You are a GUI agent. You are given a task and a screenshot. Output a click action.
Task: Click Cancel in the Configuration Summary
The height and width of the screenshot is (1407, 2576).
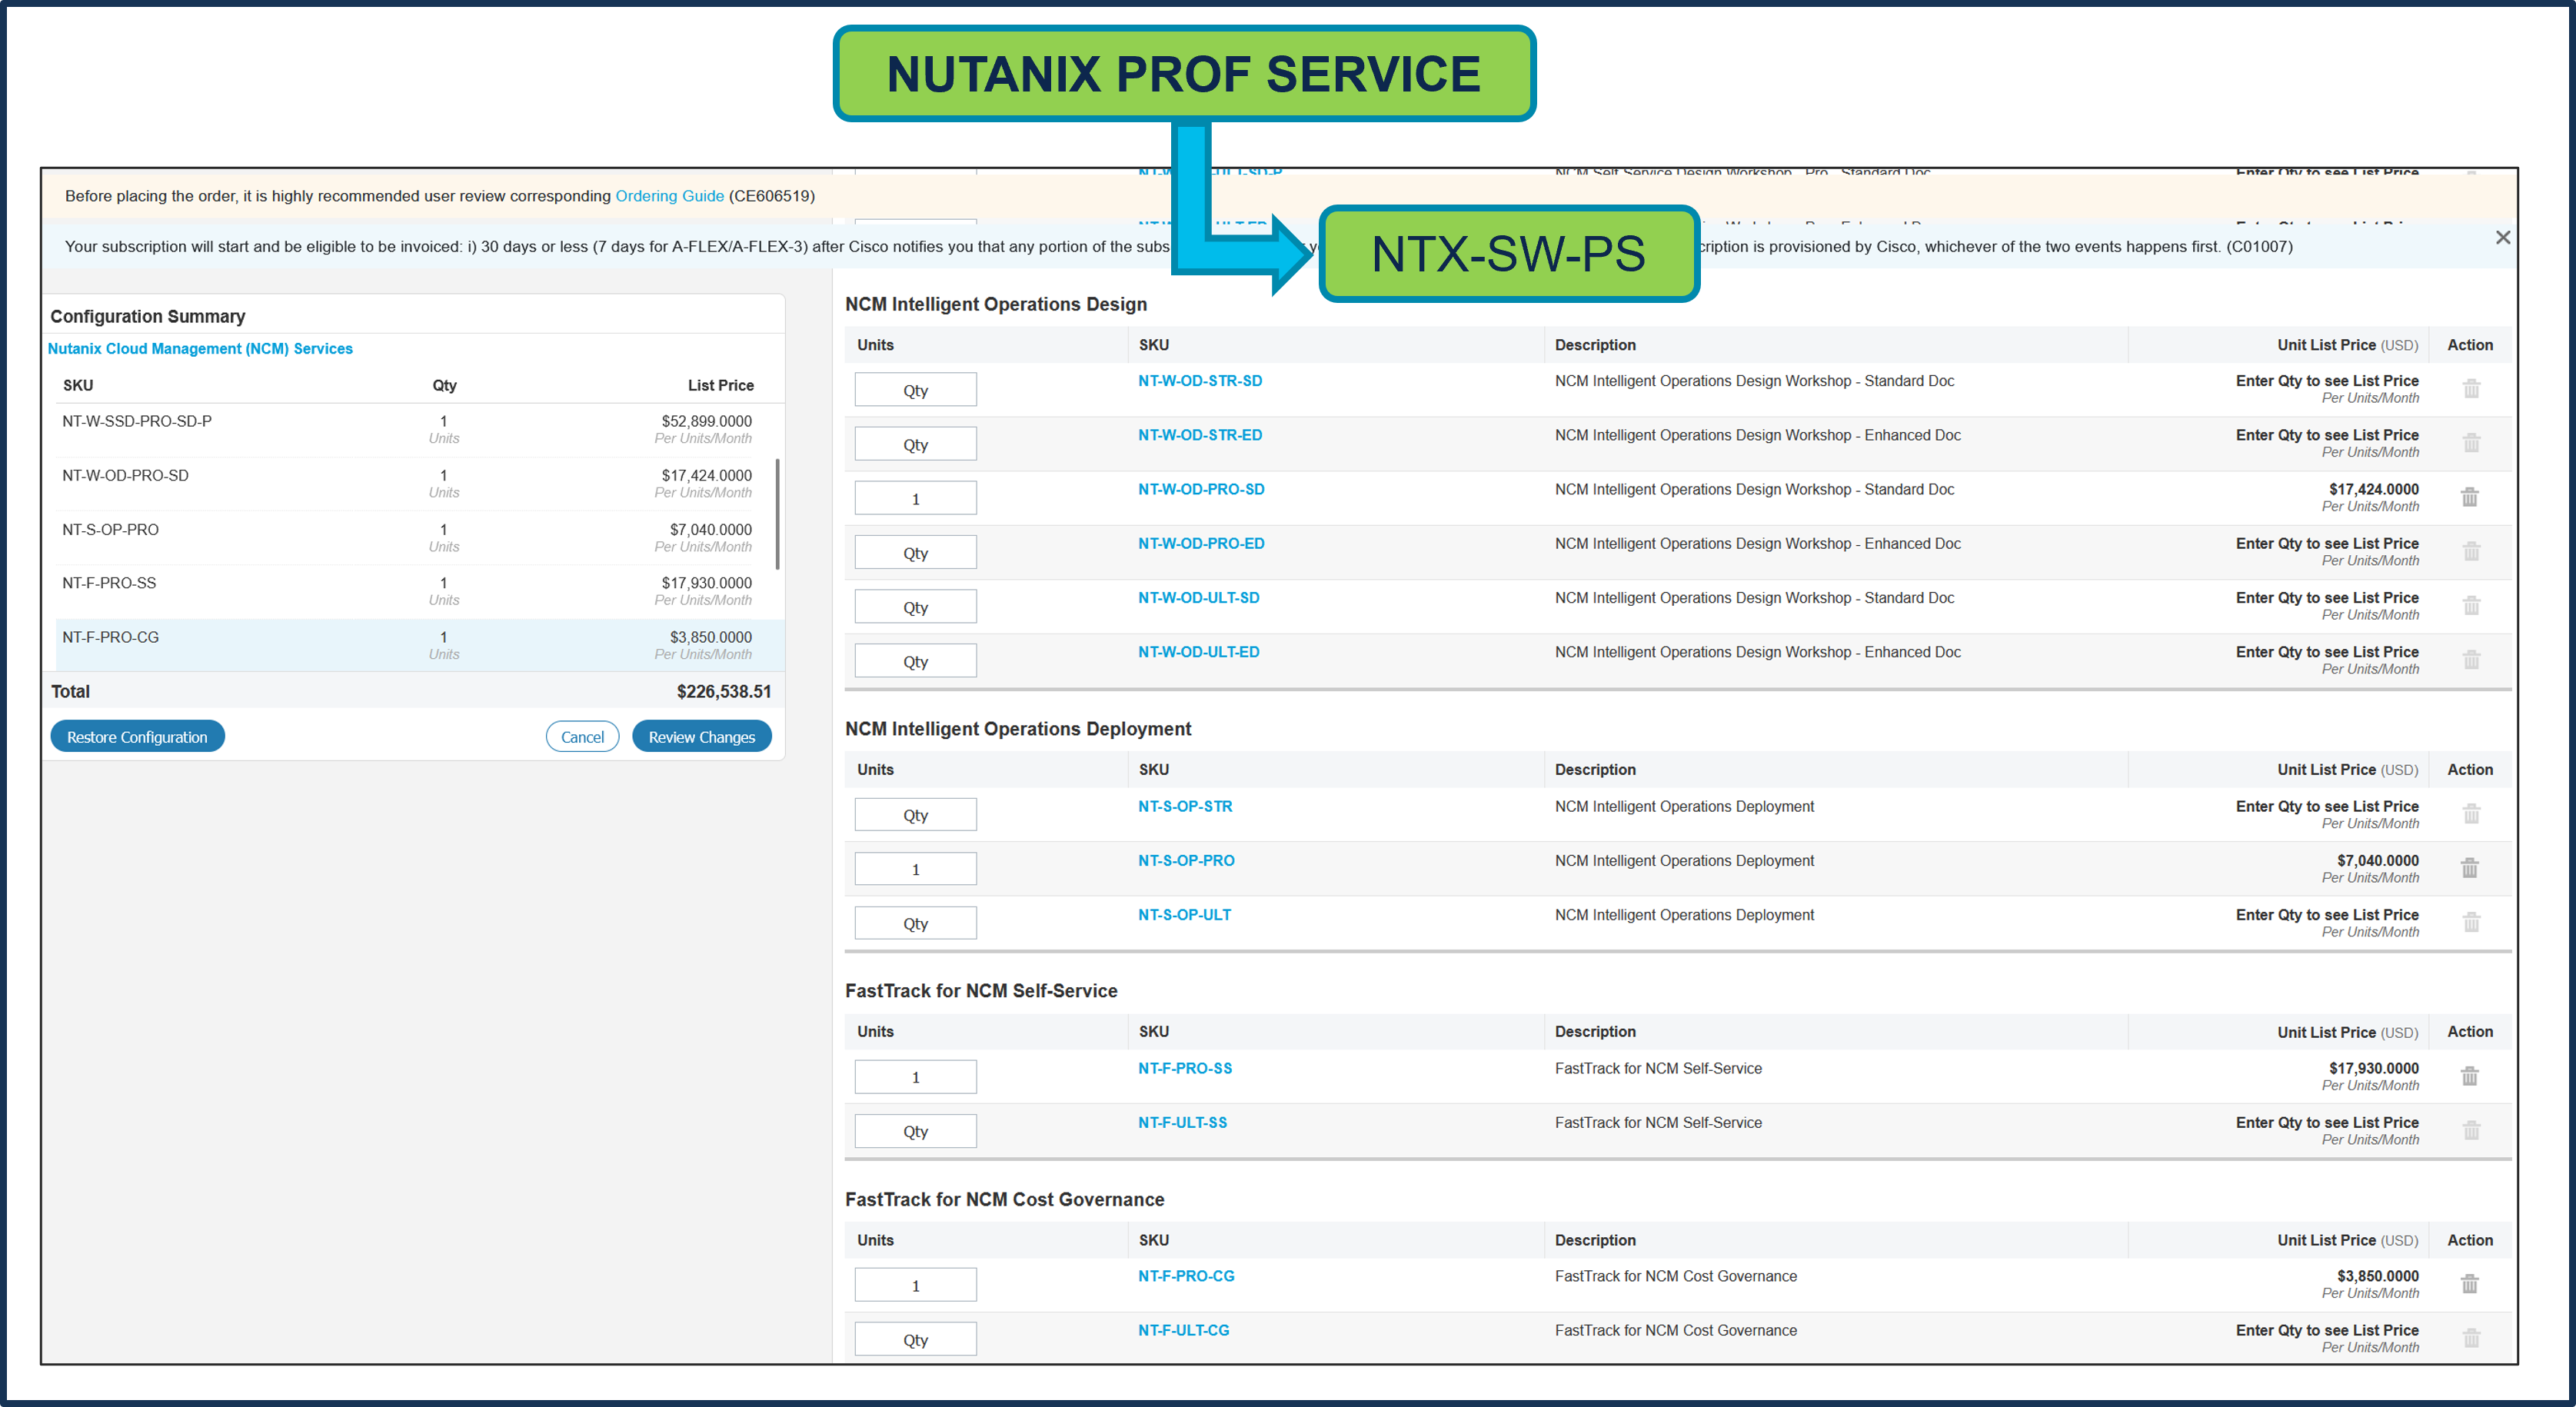coord(582,736)
